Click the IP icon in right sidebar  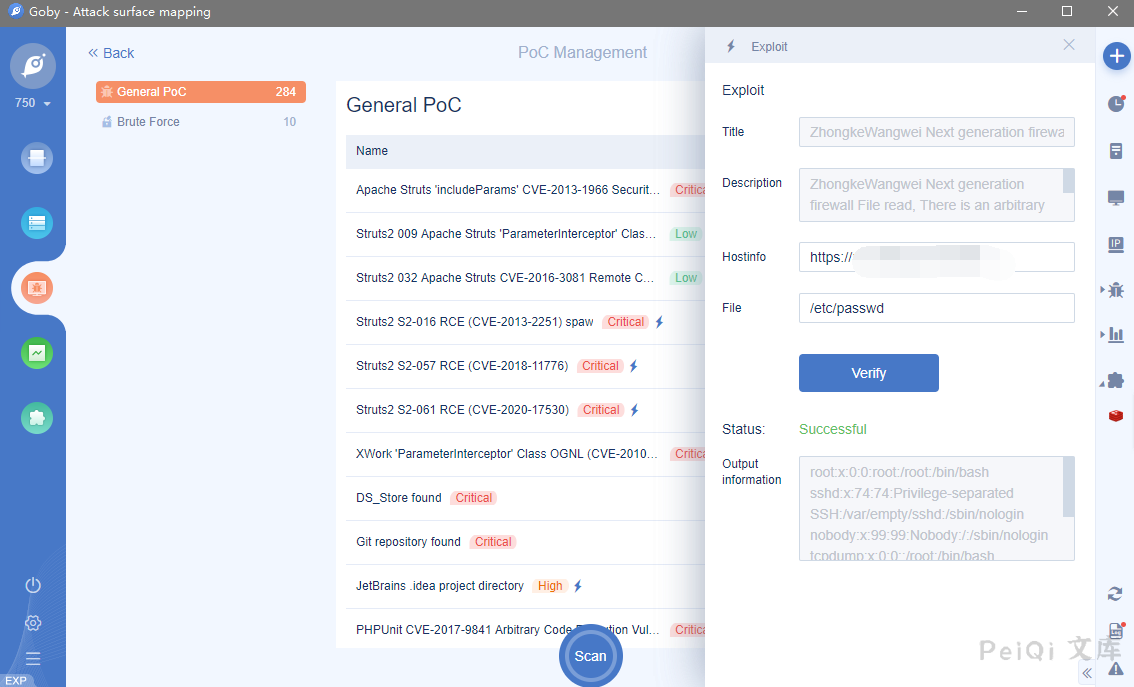(1116, 244)
